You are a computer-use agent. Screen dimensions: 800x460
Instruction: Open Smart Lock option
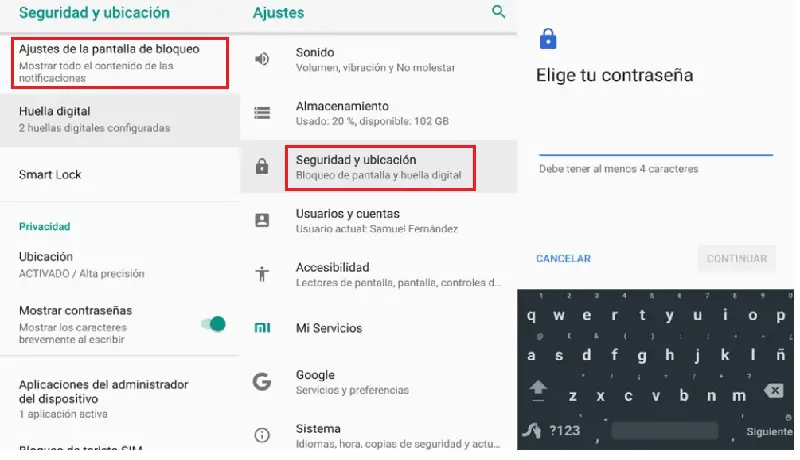(x=120, y=174)
